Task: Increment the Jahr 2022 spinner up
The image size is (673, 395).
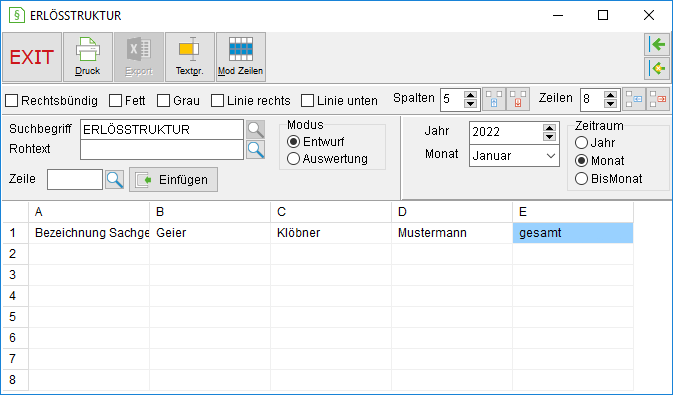Action: [549, 128]
